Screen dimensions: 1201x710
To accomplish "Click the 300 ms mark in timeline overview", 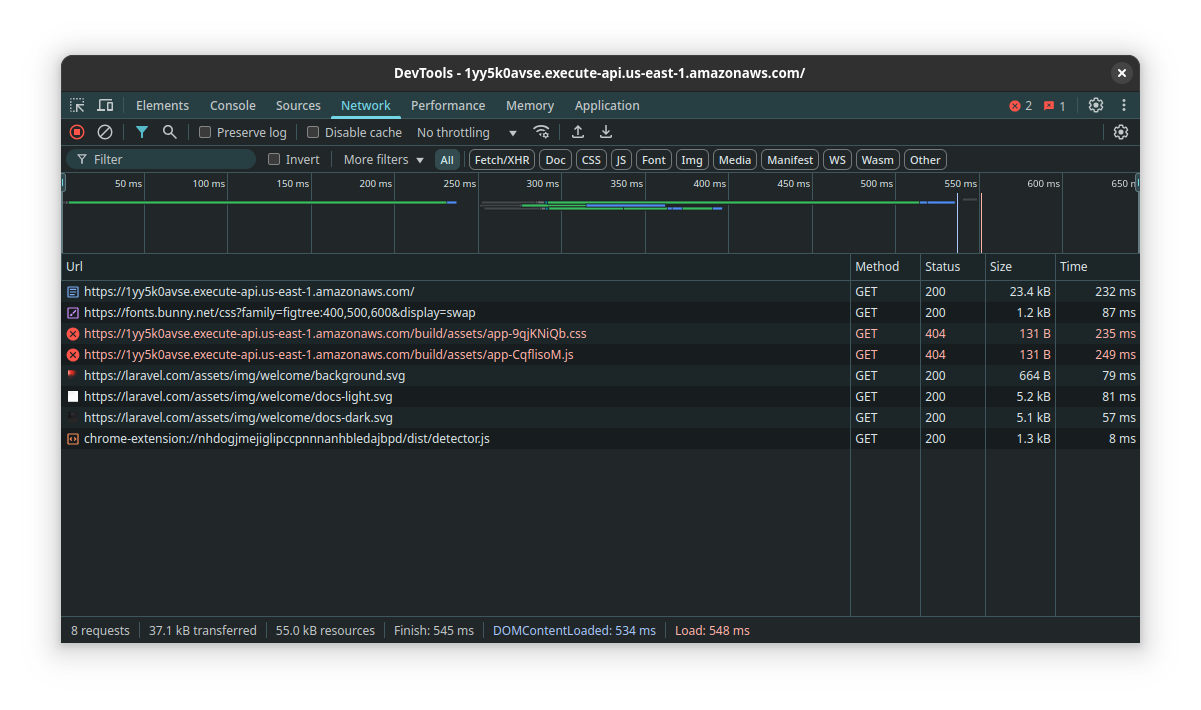I will pyautogui.click(x=543, y=184).
